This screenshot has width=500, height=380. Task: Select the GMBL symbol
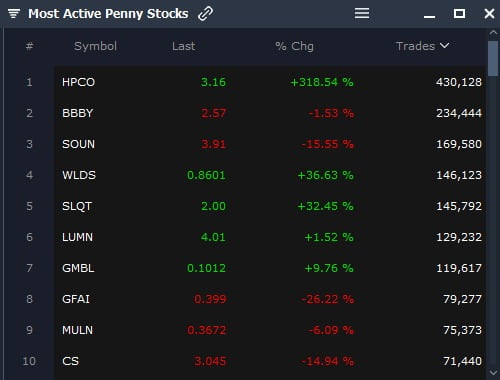(x=78, y=268)
